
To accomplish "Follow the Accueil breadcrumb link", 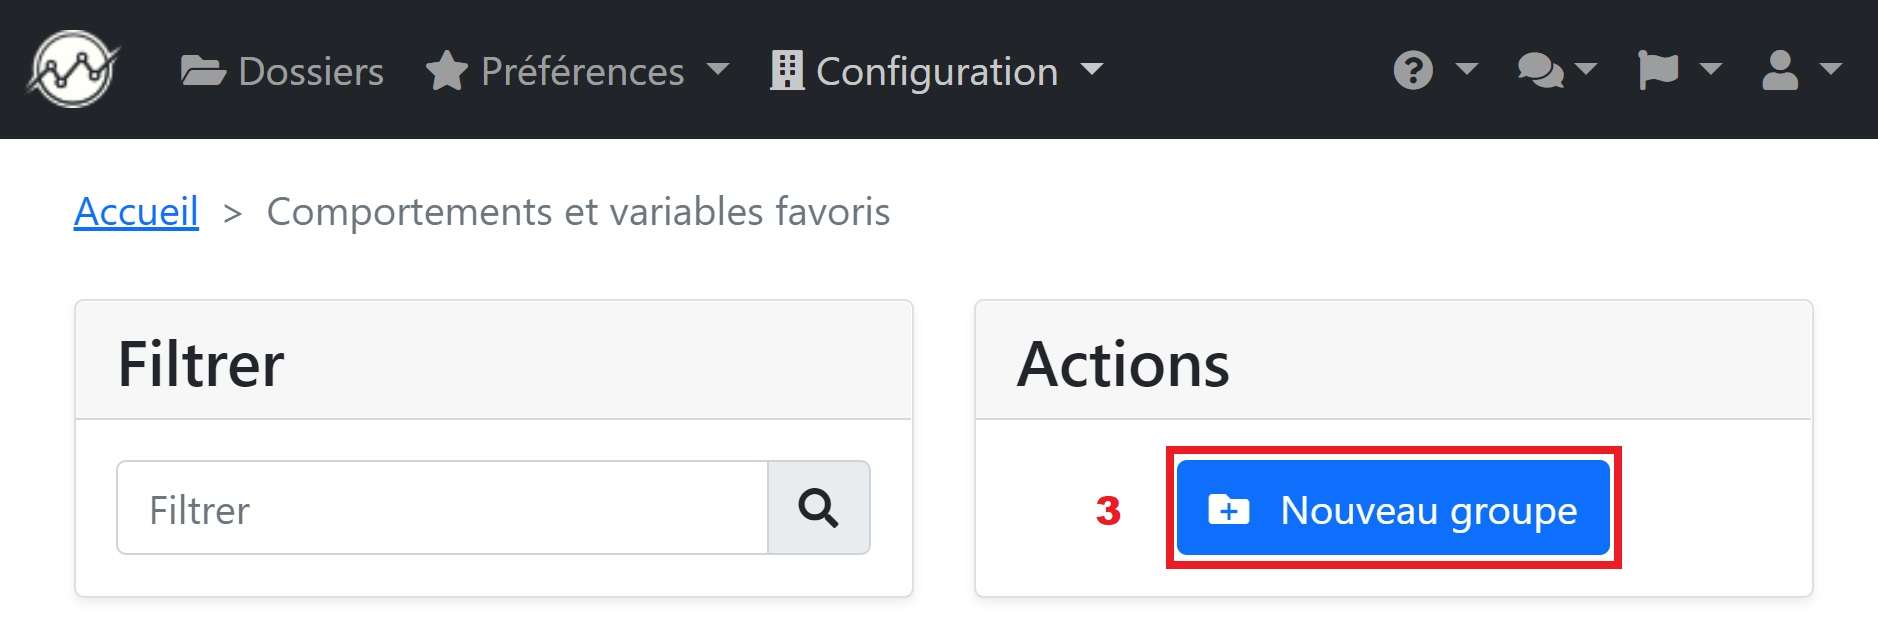I will [x=136, y=212].
